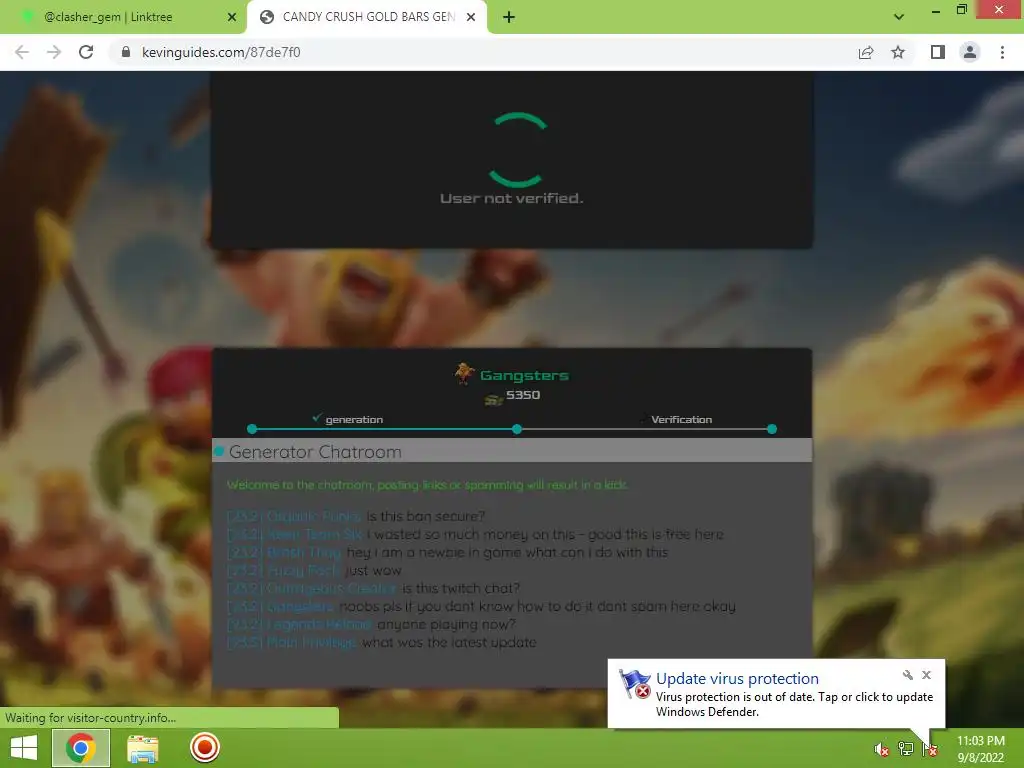Click chat message 'is this twitch chat?'
The height and width of the screenshot is (768, 1024).
point(461,588)
